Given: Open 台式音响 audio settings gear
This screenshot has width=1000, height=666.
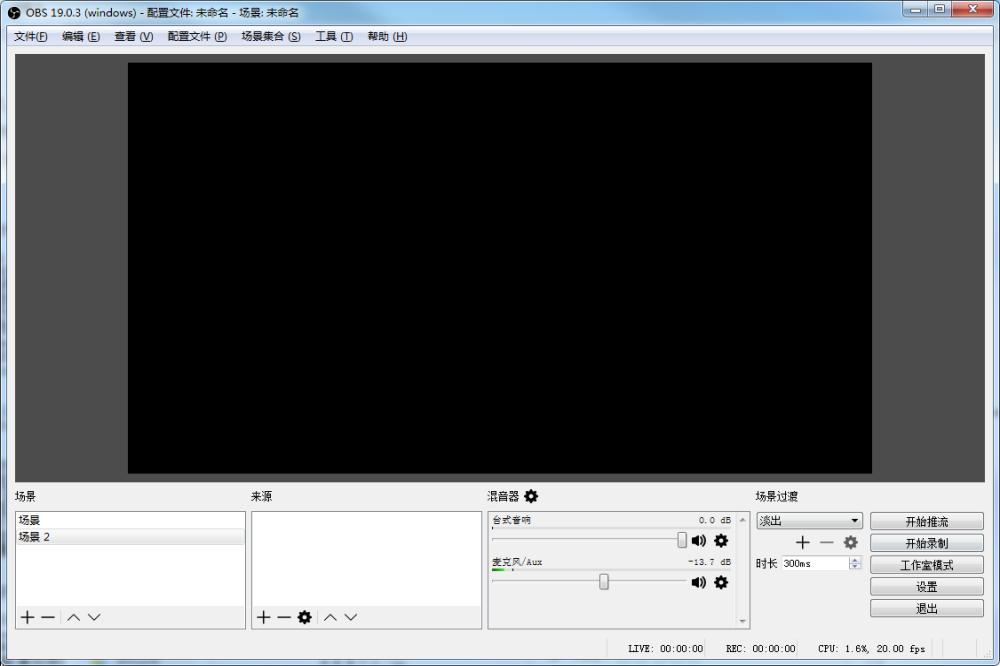Looking at the screenshot, I should (721, 540).
